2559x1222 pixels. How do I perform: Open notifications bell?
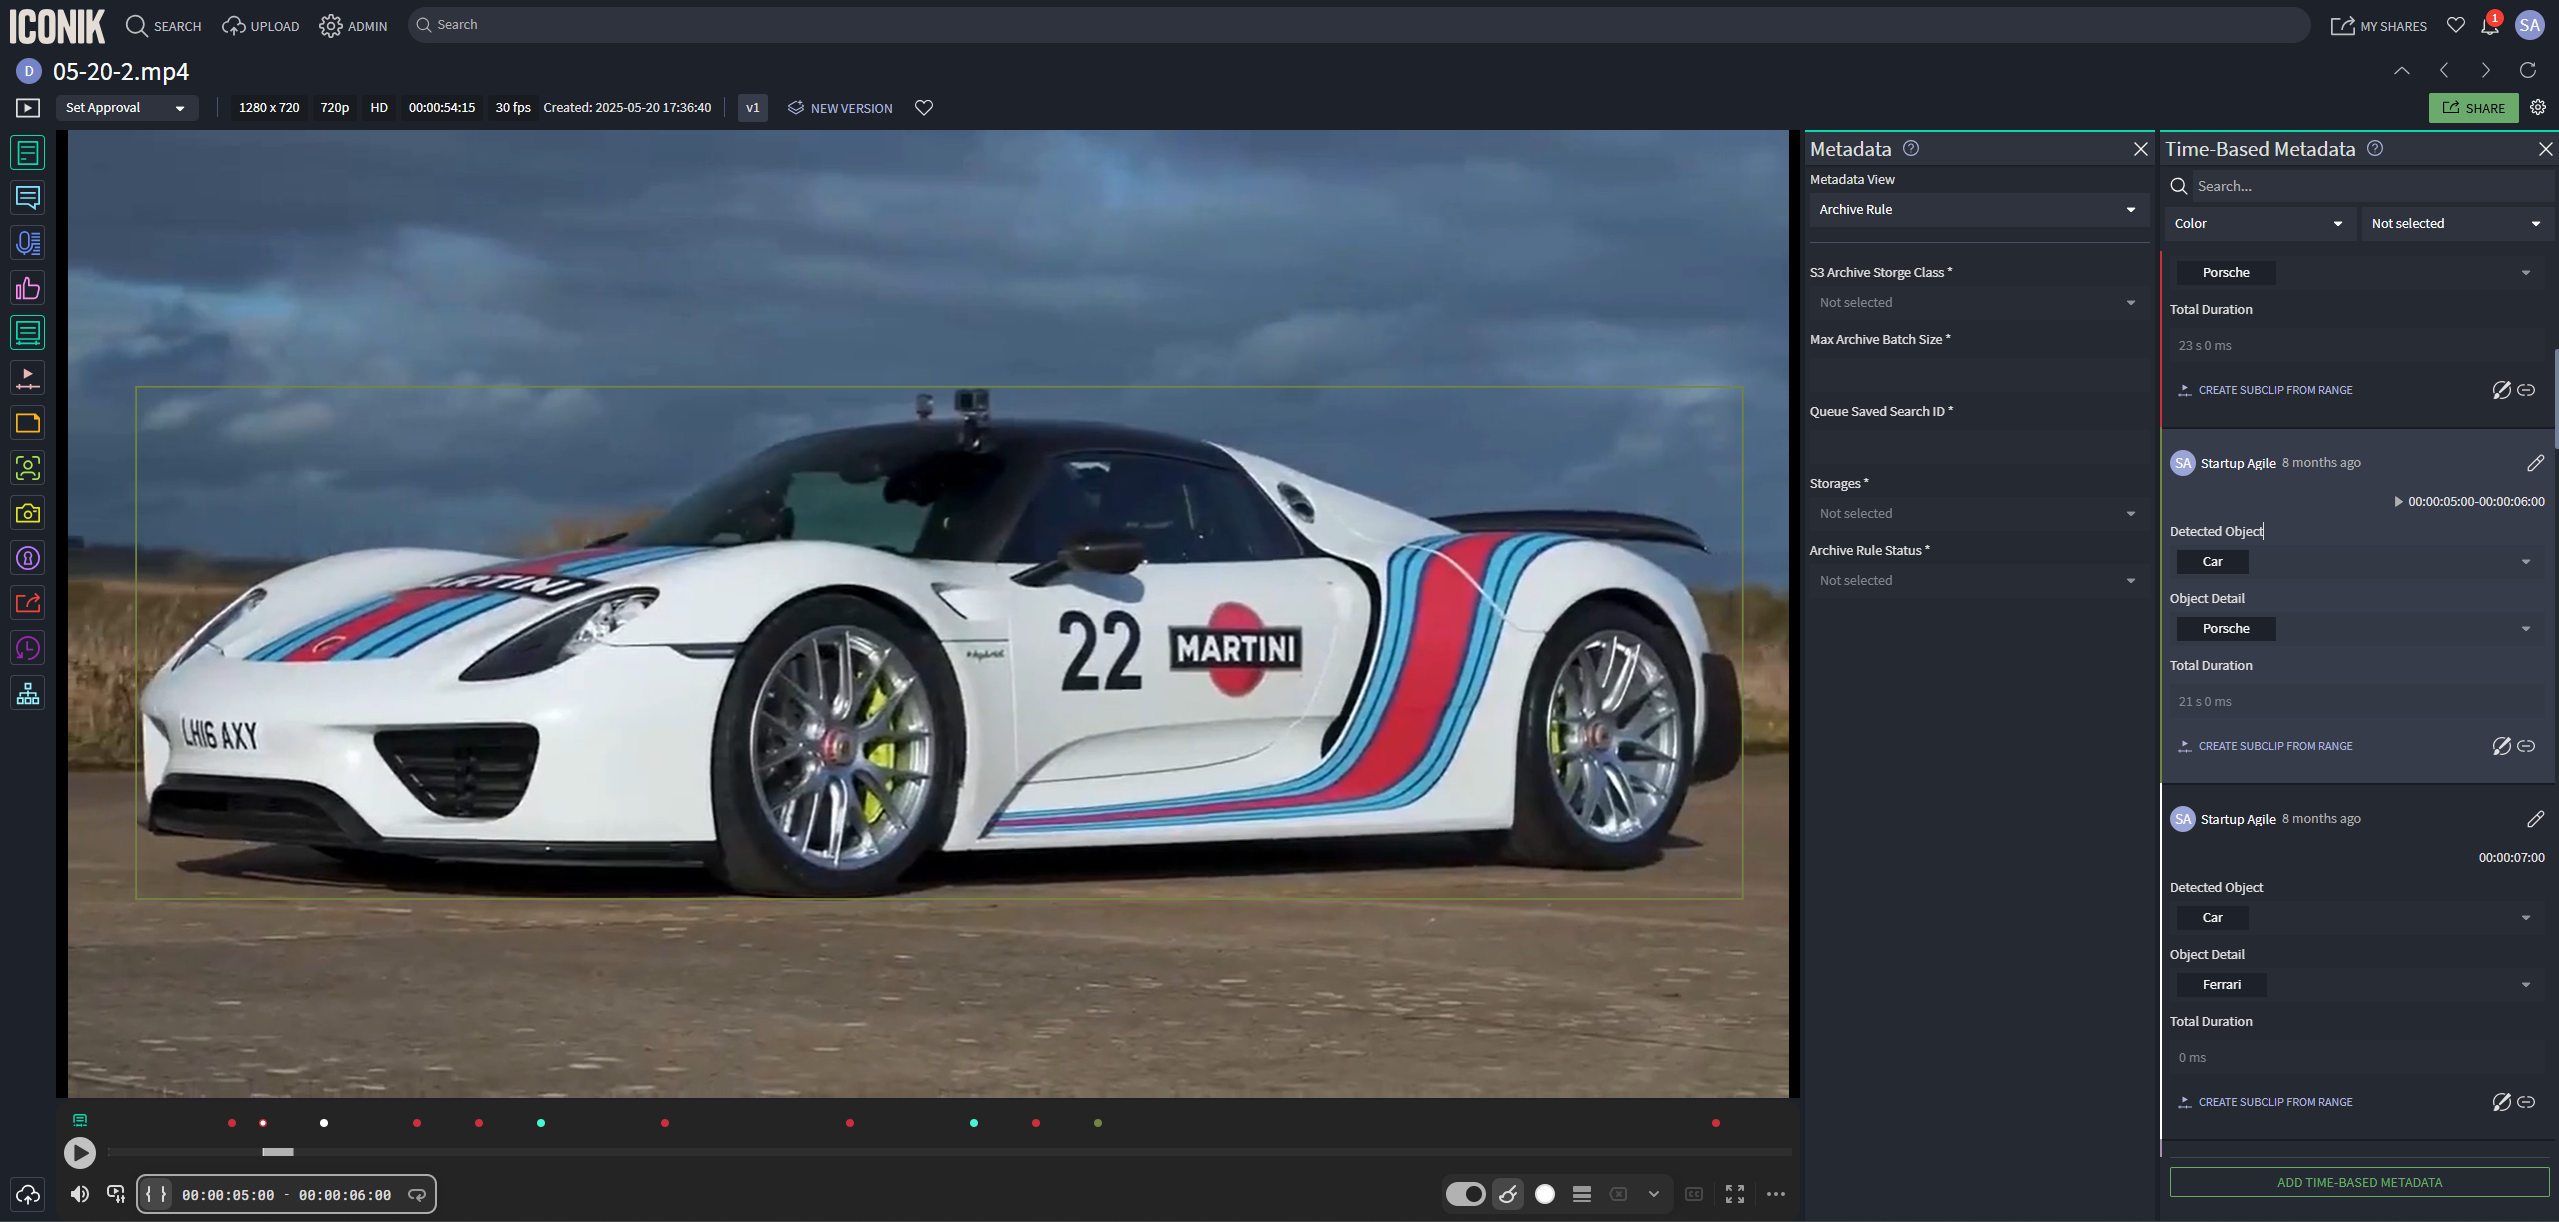pos(2490,26)
